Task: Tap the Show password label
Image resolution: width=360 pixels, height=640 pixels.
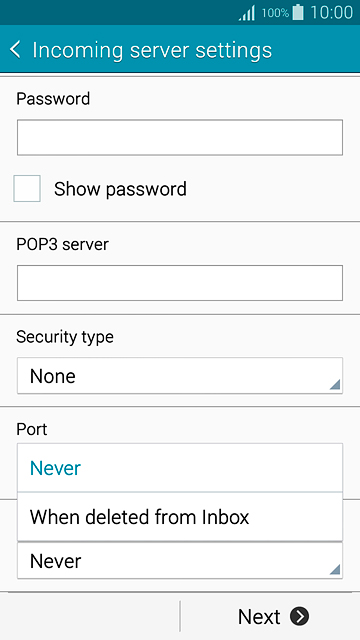Action: coord(120,189)
